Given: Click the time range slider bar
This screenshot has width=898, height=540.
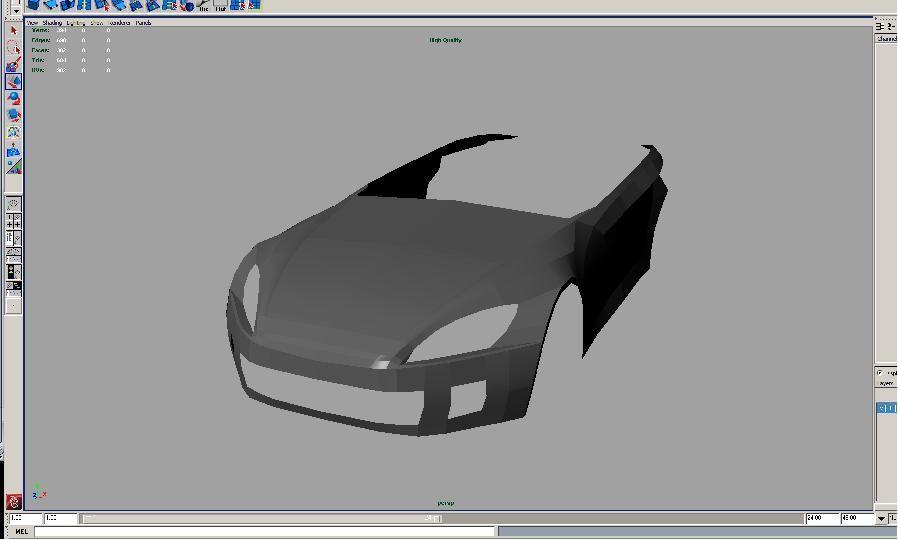Looking at the screenshot, I should point(260,518).
